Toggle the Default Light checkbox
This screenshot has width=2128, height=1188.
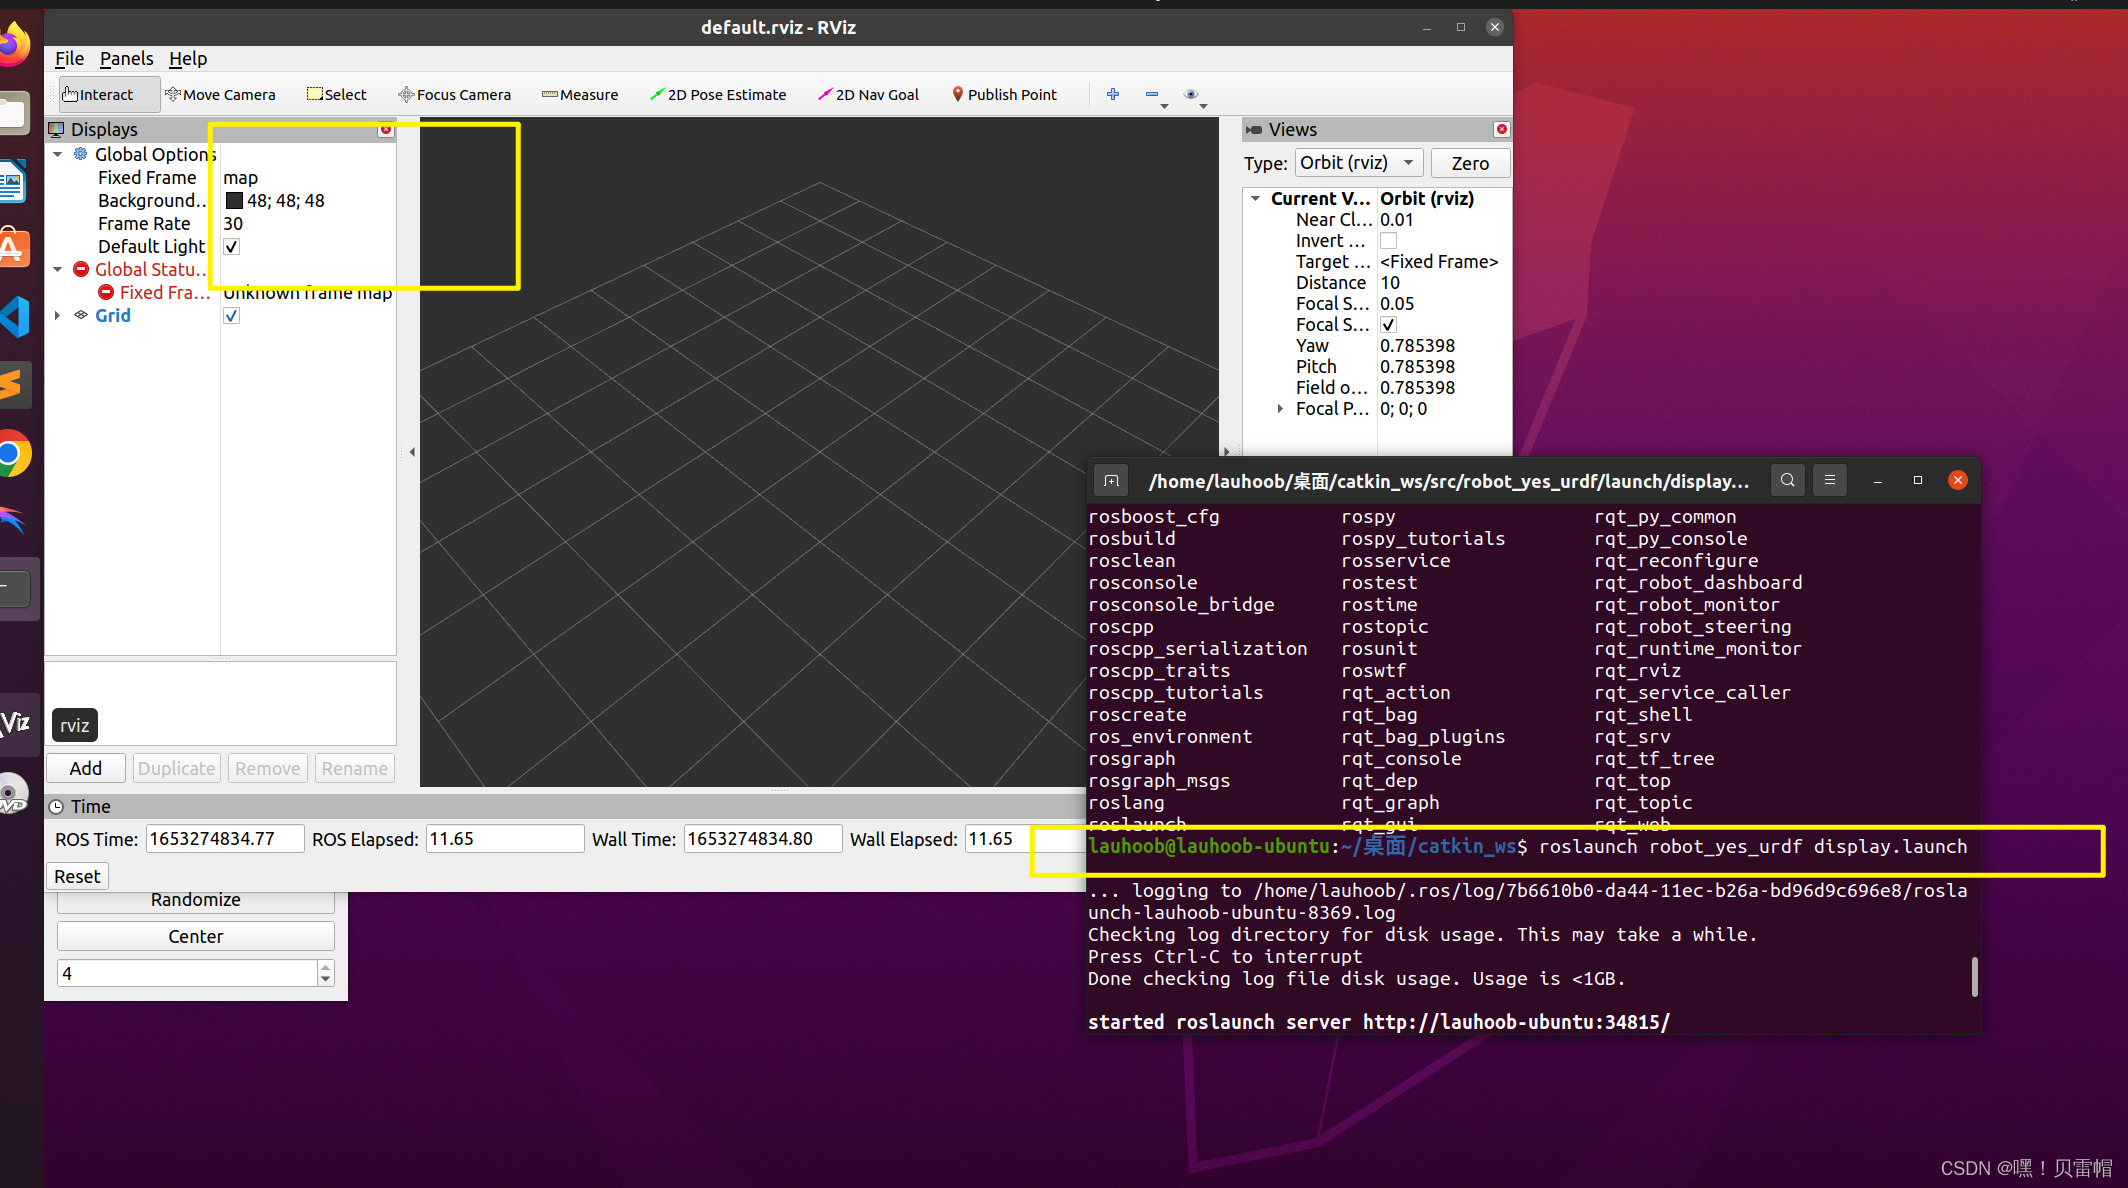pos(232,247)
